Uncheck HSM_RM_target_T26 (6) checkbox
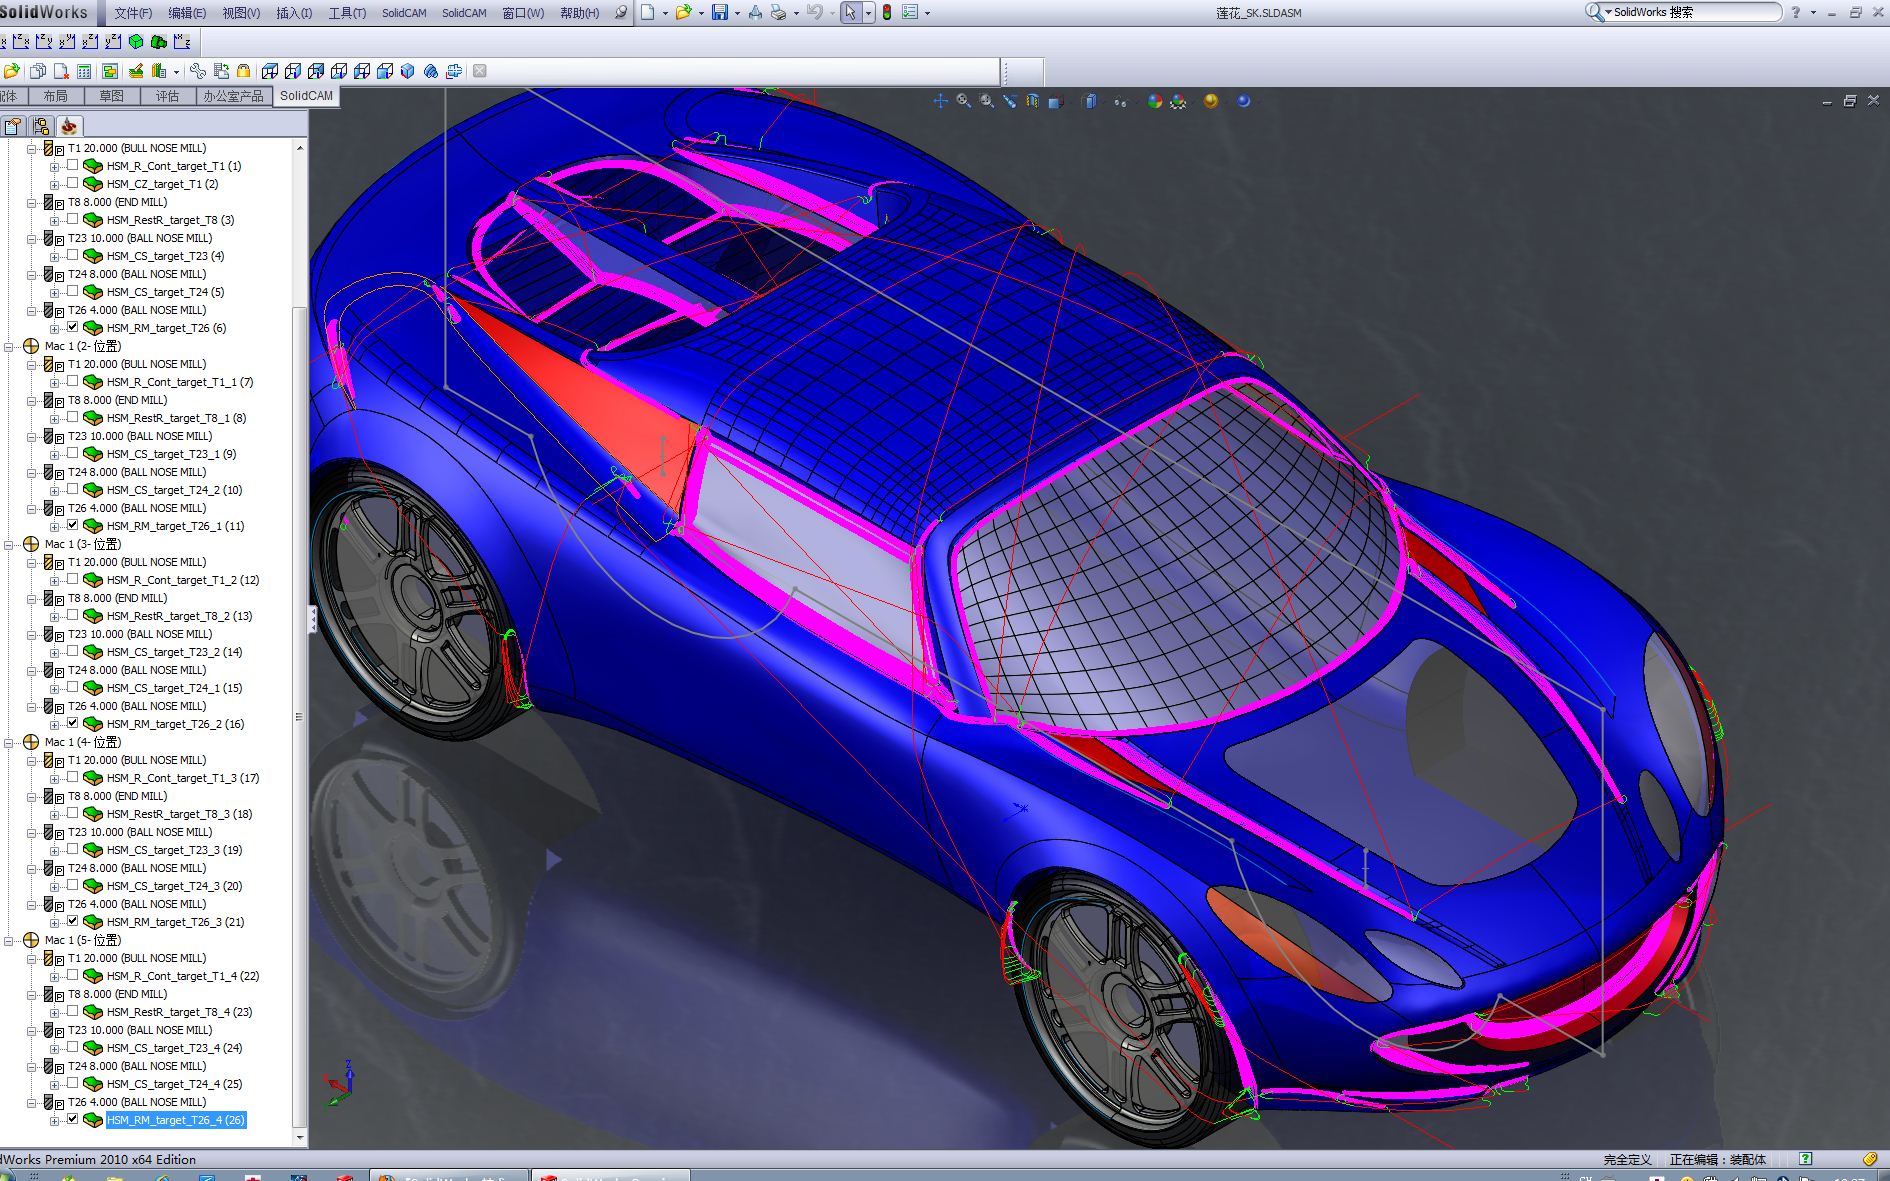 tap(72, 327)
